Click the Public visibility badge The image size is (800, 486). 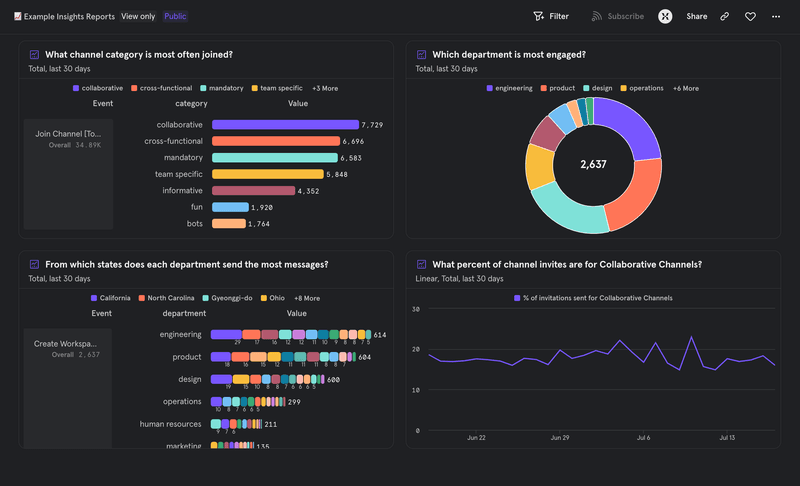pos(175,17)
